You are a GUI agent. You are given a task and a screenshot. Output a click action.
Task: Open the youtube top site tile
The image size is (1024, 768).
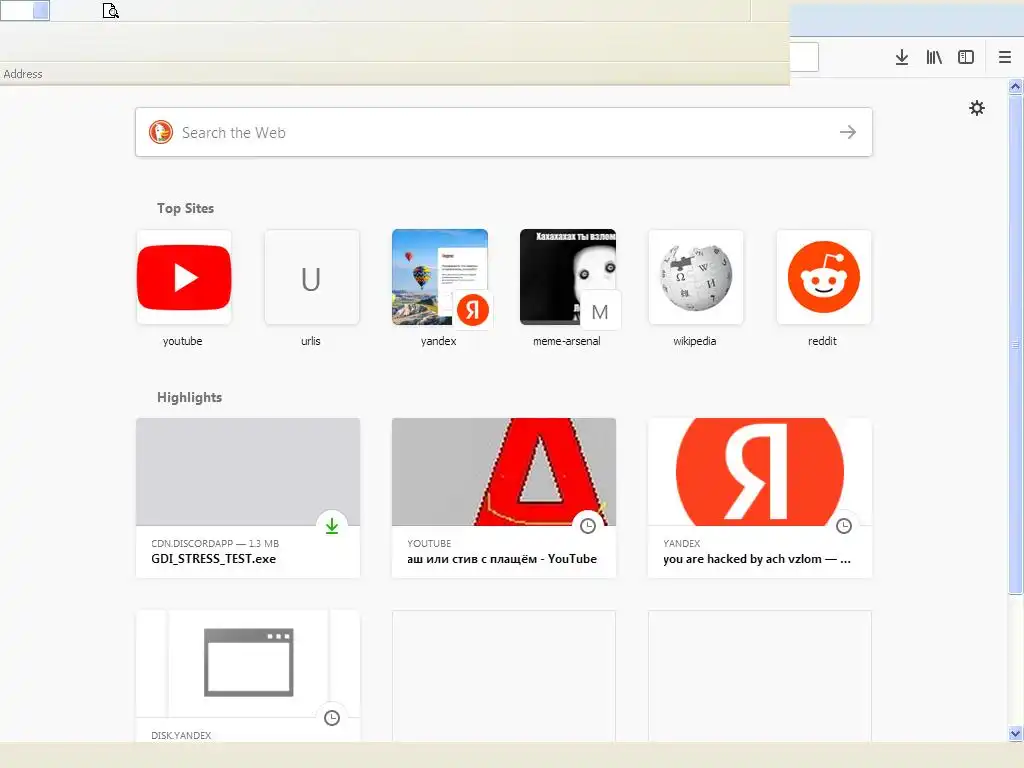tap(184, 277)
